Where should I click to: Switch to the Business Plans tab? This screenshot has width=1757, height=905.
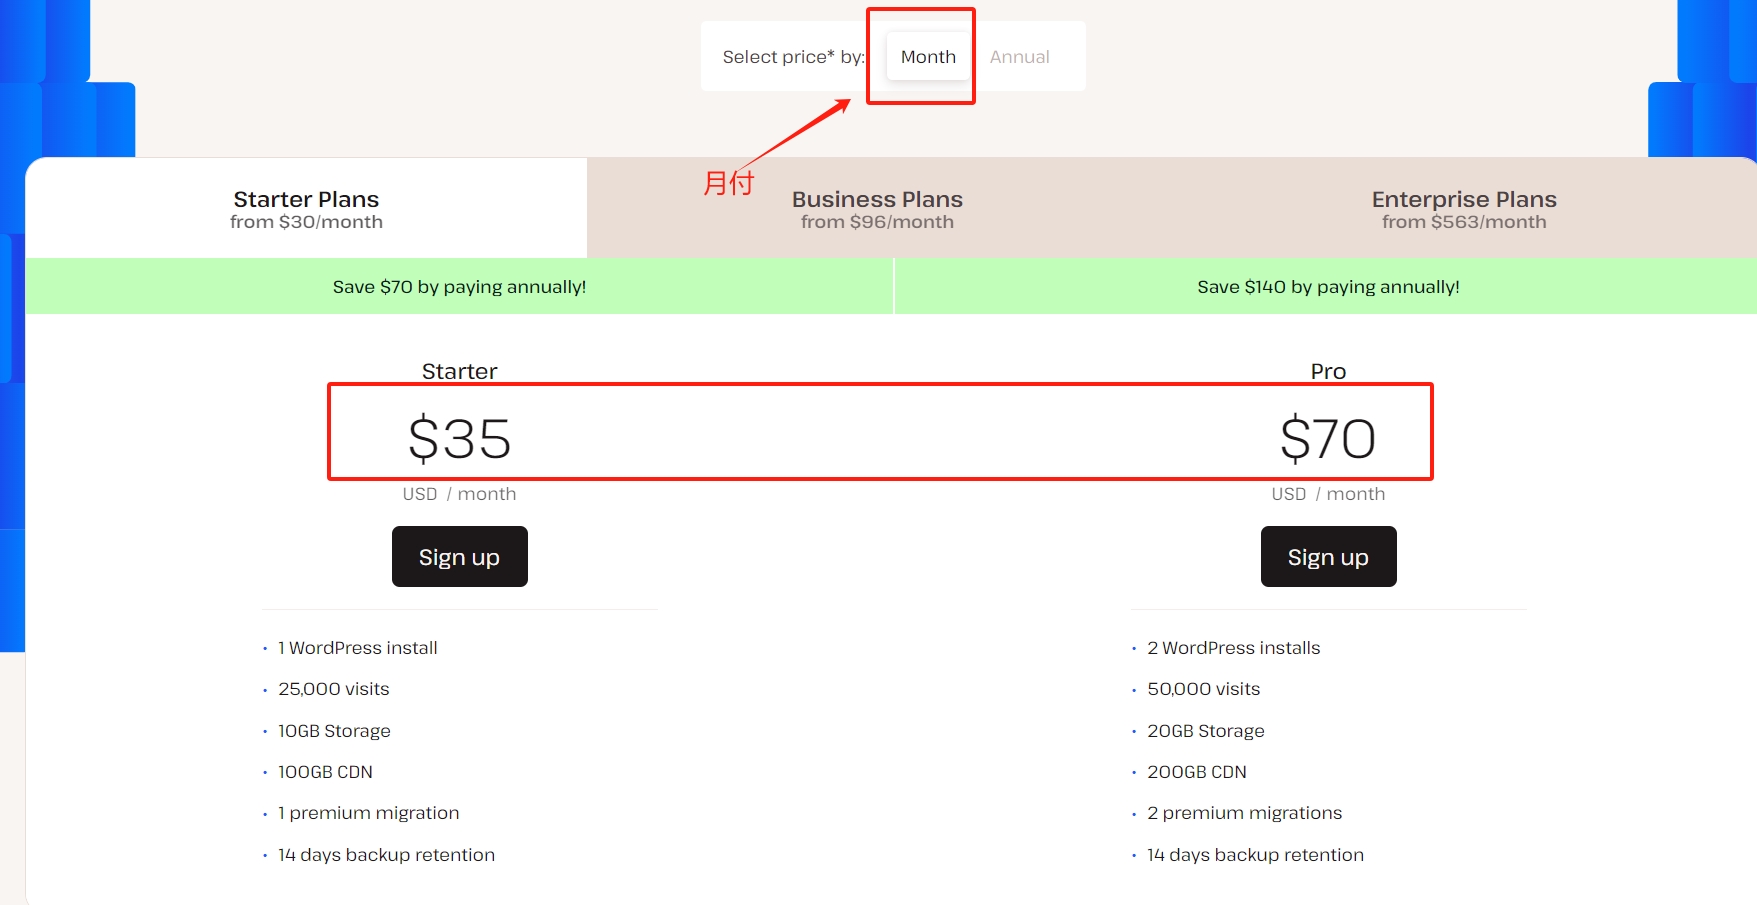877,209
